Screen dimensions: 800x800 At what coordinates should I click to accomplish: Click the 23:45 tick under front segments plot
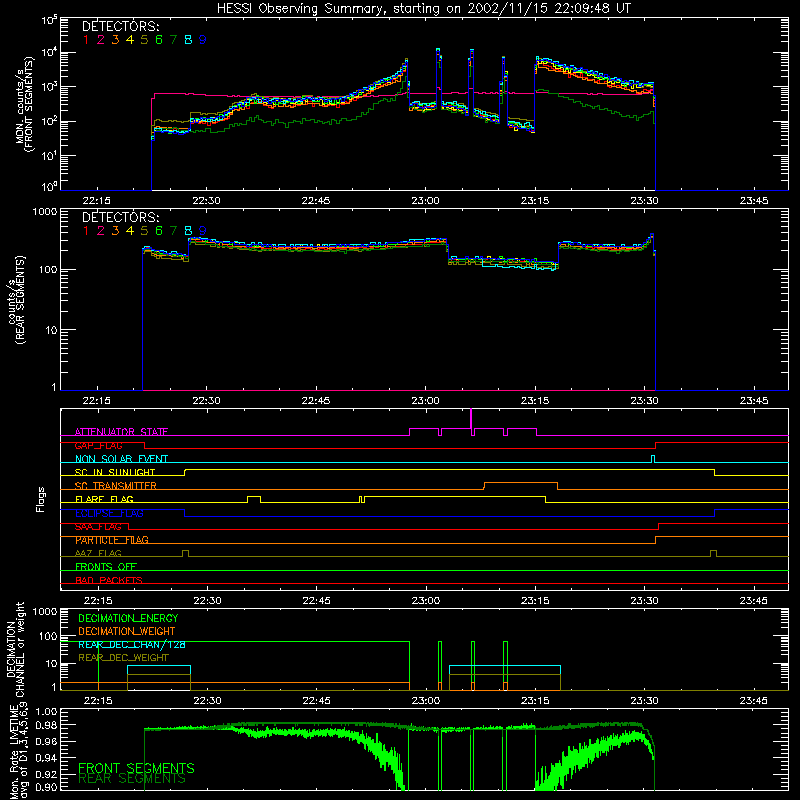(754, 201)
